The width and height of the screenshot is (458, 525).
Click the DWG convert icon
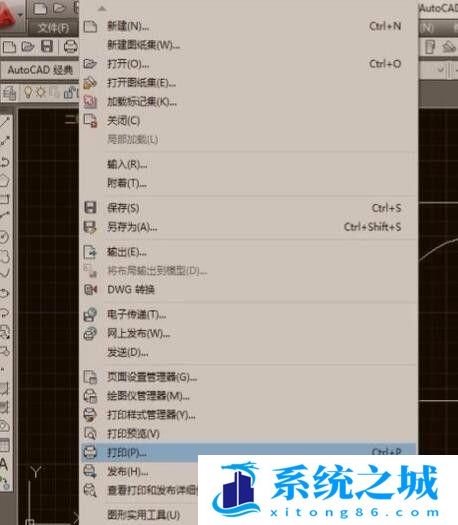(x=90, y=290)
